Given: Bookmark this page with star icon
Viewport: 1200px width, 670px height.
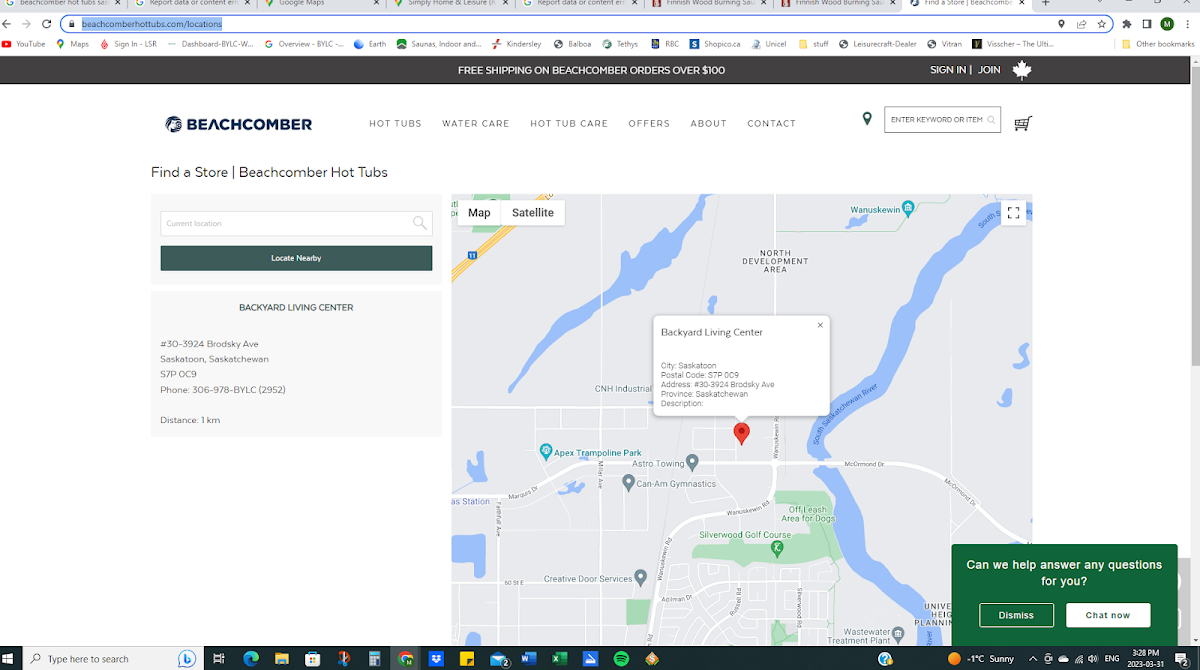Looking at the screenshot, I should pyautogui.click(x=1101, y=23).
